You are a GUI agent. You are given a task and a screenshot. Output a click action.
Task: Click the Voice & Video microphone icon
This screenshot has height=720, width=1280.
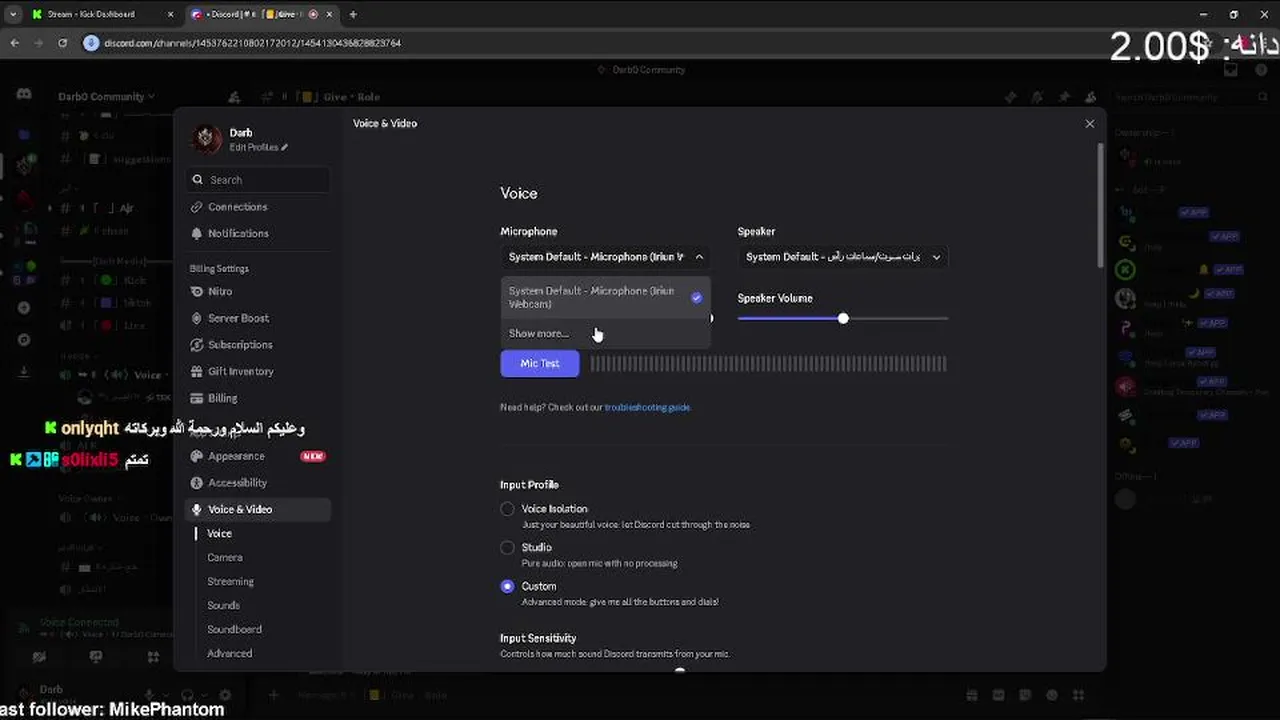(x=197, y=509)
